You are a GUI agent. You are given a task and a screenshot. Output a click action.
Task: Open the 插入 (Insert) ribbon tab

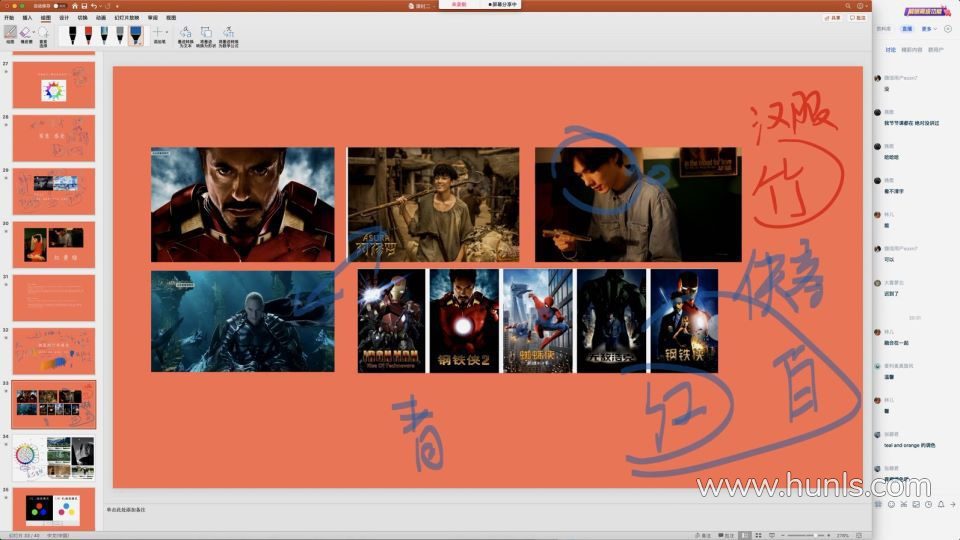(27, 18)
